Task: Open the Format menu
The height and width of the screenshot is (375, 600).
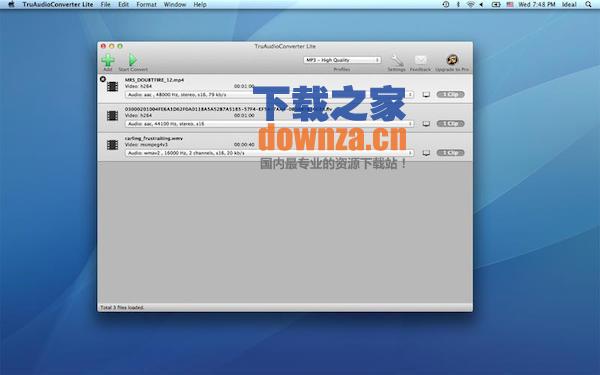Action: (147, 5)
